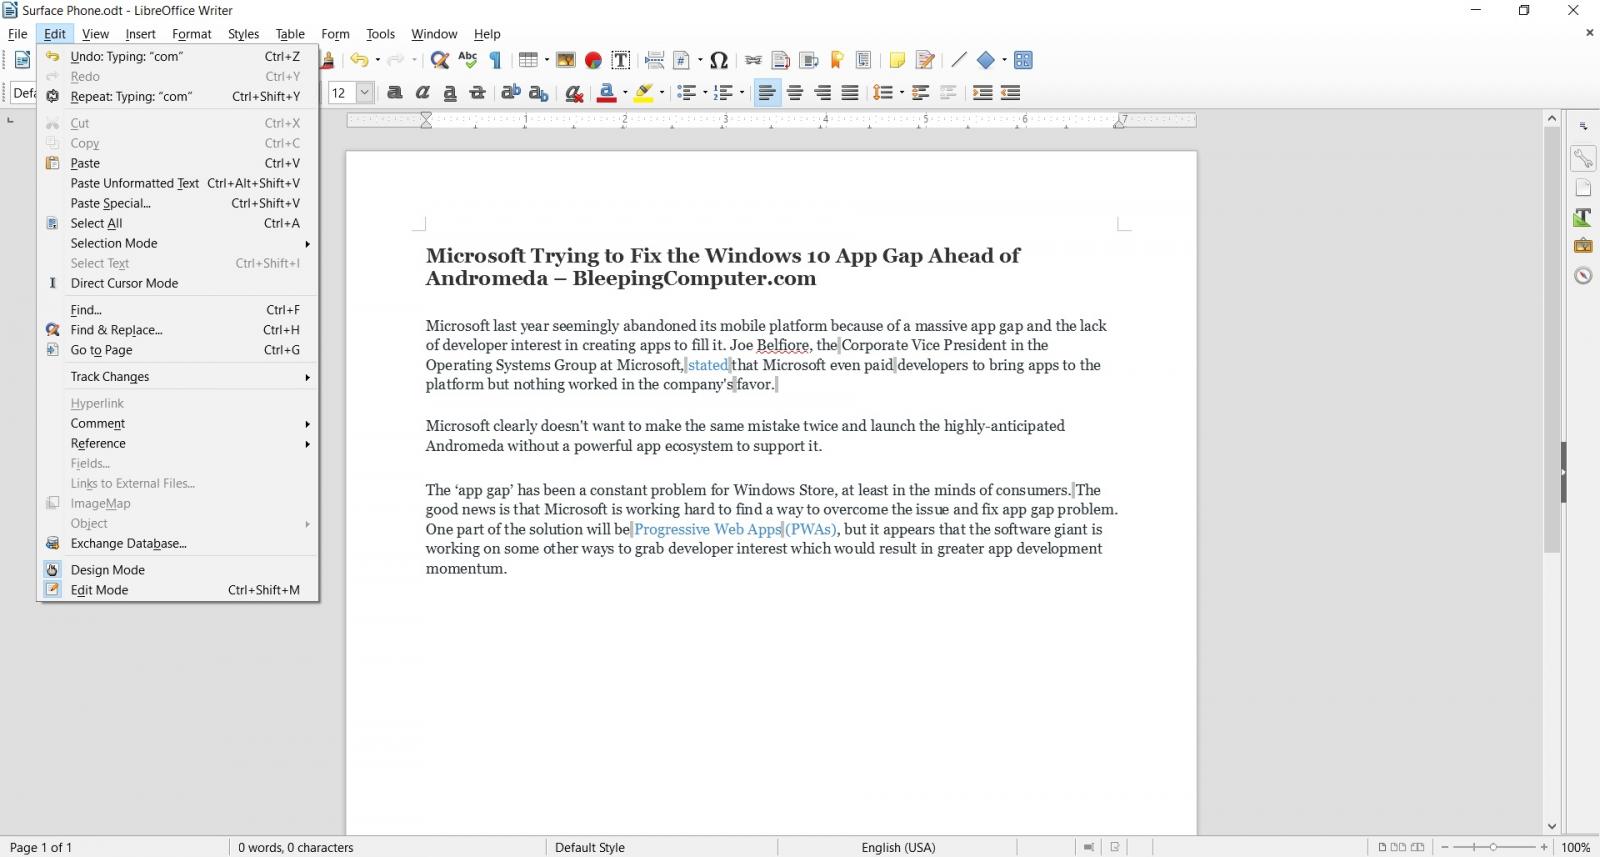This screenshot has width=1600, height=857.
Task: Open sidebar Properties wrench panel
Action: click(1583, 158)
